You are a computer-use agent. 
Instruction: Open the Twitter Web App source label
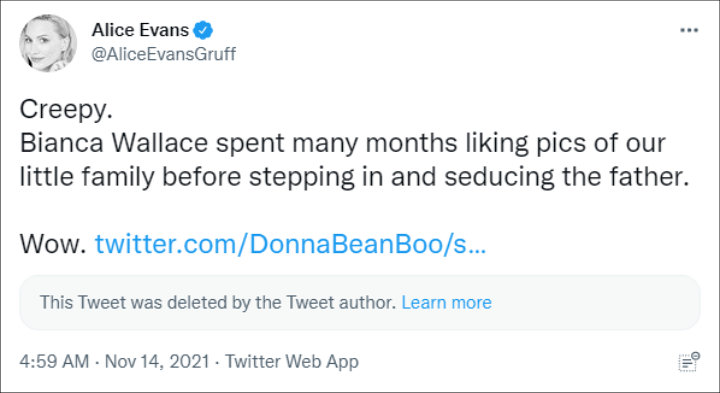tap(292, 362)
